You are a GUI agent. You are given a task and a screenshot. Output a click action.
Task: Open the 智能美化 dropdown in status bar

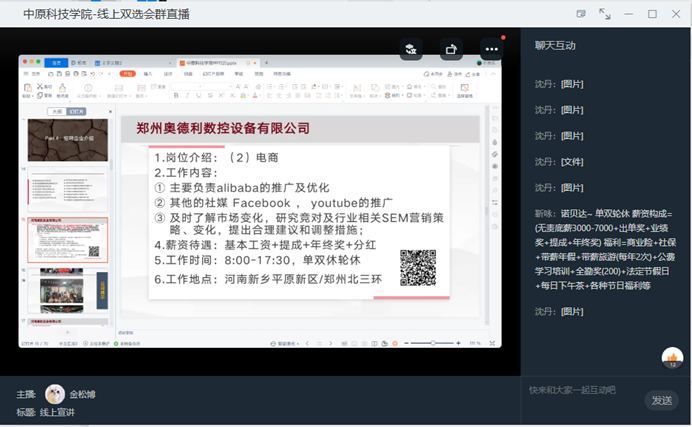click(x=285, y=343)
